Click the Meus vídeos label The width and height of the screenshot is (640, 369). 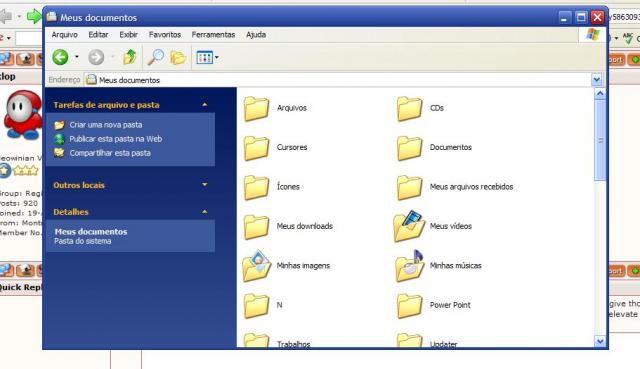(451, 226)
